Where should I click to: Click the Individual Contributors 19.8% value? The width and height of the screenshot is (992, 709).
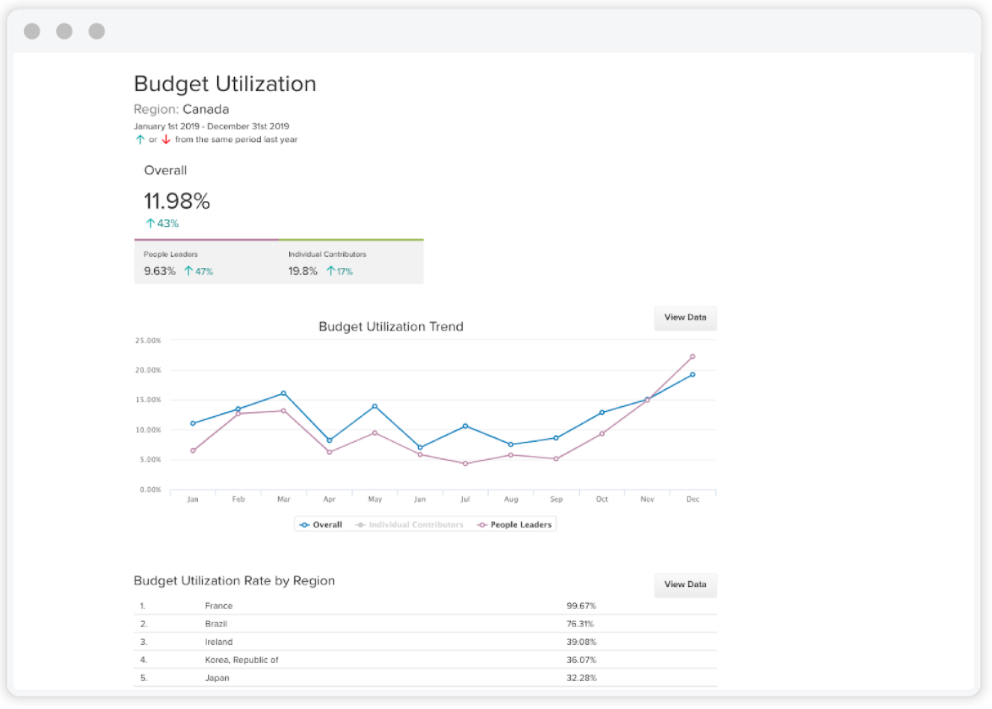[x=303, y=271]
